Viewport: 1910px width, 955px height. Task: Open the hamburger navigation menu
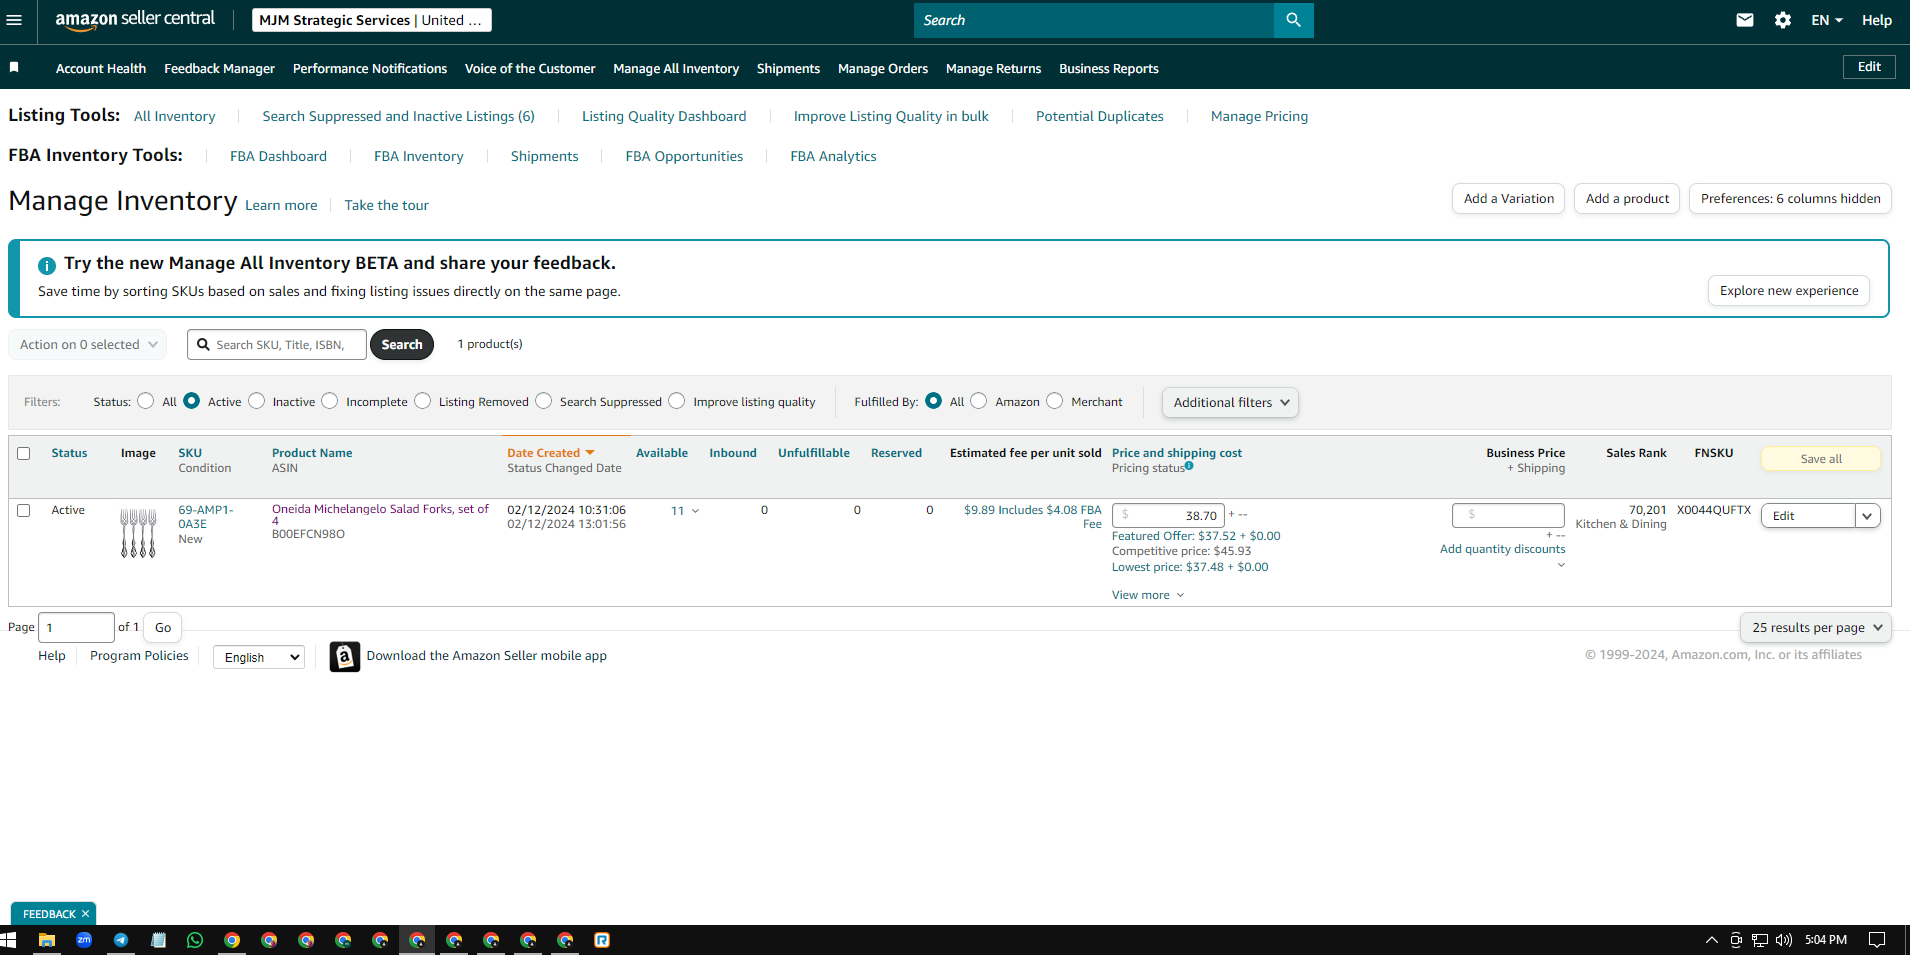point(14,20)
